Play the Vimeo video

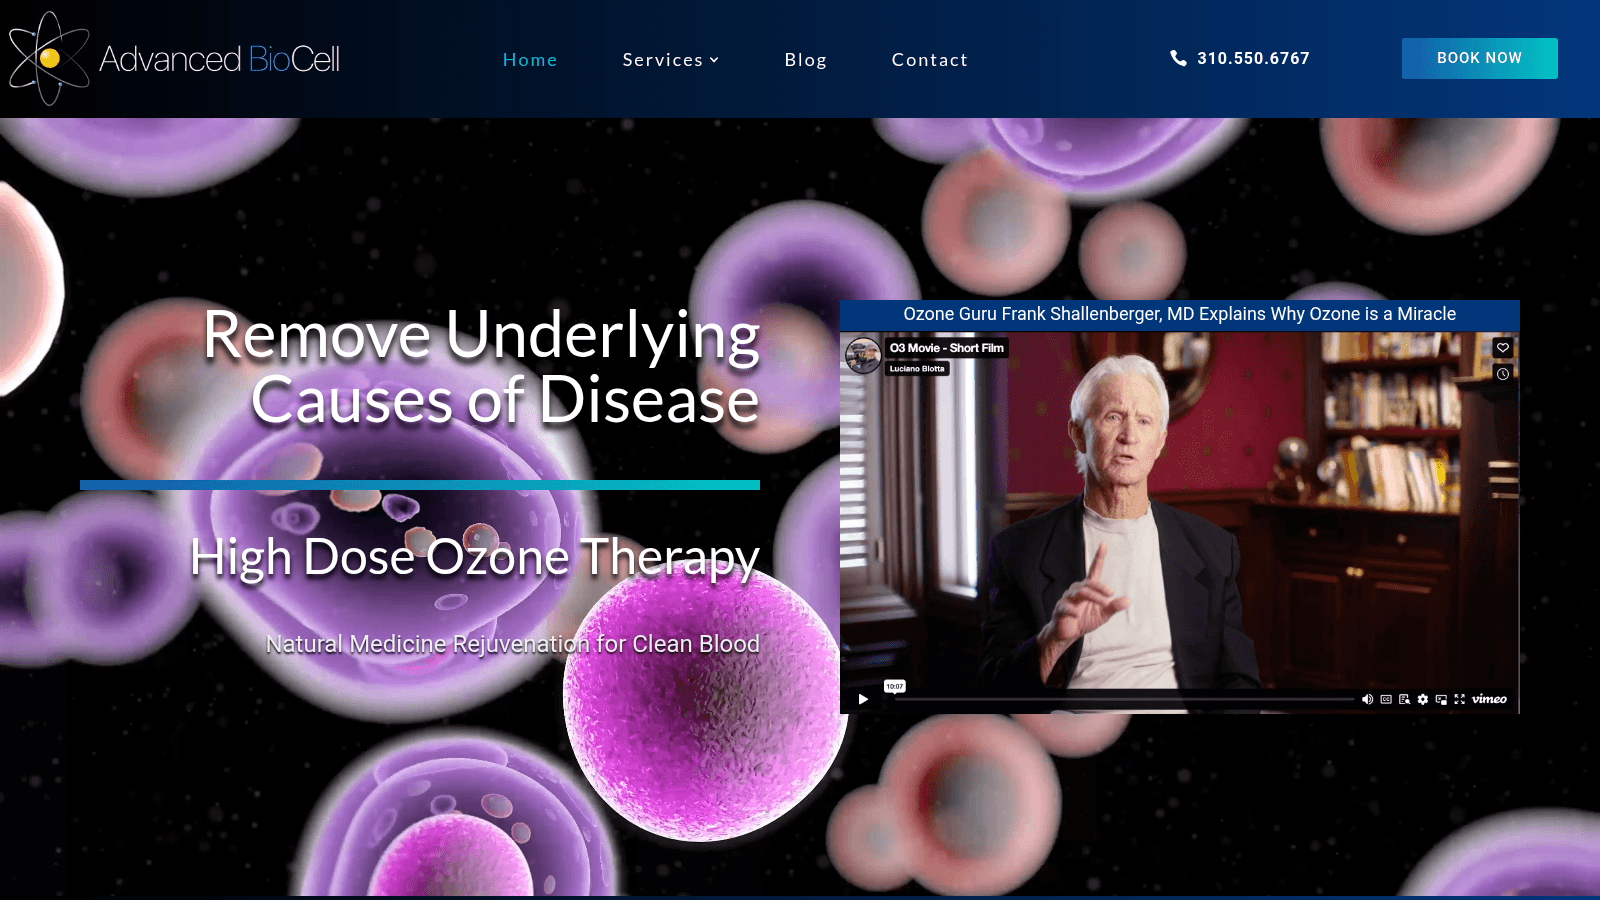pos(863,699)
